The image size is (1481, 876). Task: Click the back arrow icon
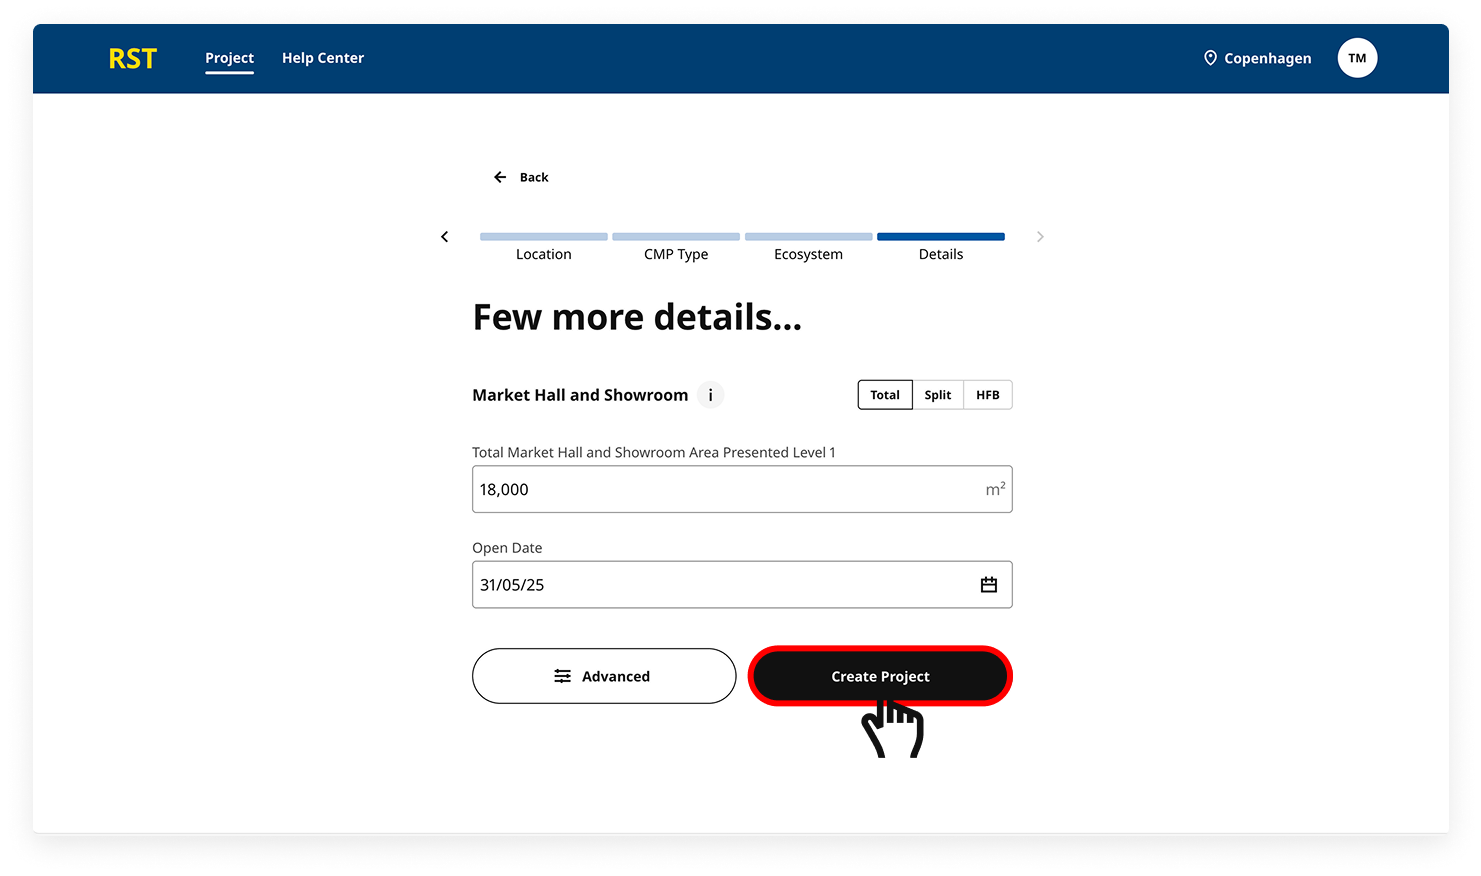[x=500, y=177]
